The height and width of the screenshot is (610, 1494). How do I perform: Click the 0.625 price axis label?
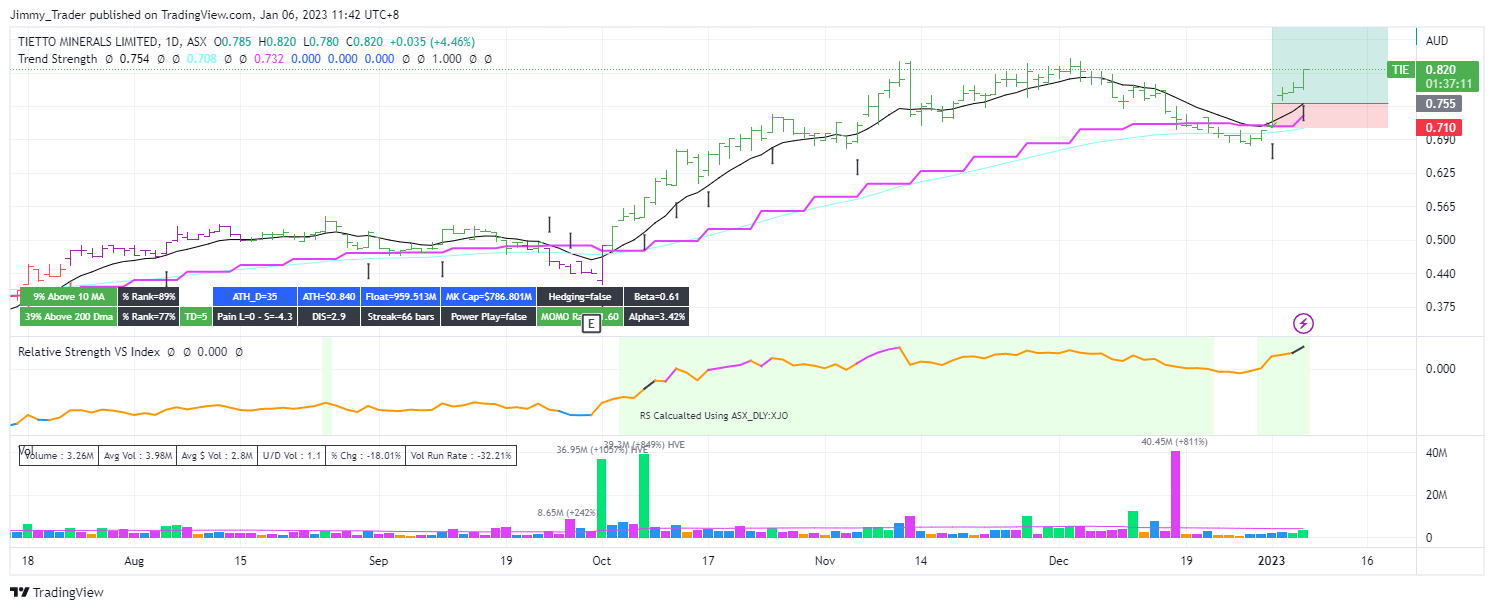coord(1439,173)
